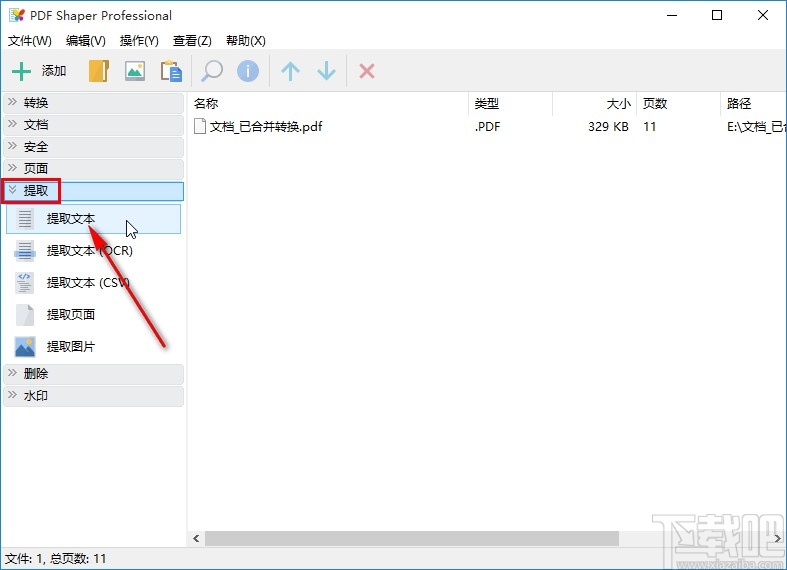Select 提取页面 option
787x570 pixels.
[93, 315]
